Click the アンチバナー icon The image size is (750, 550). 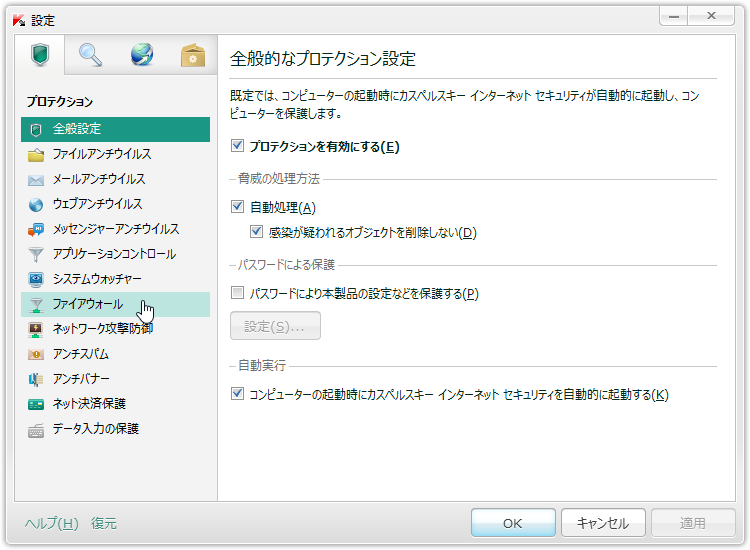click(x=36, y=379)
